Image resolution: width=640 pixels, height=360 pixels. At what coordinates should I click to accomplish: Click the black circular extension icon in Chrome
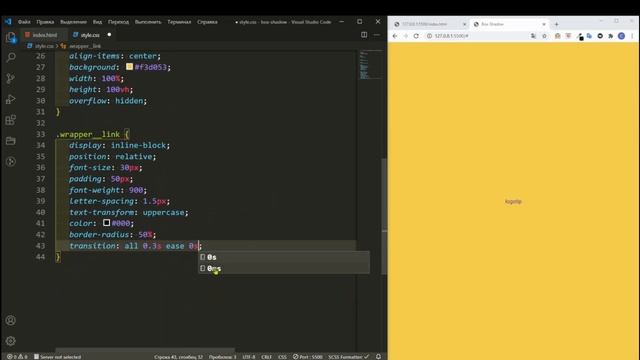pyautogui.click(x=600, y=36)
